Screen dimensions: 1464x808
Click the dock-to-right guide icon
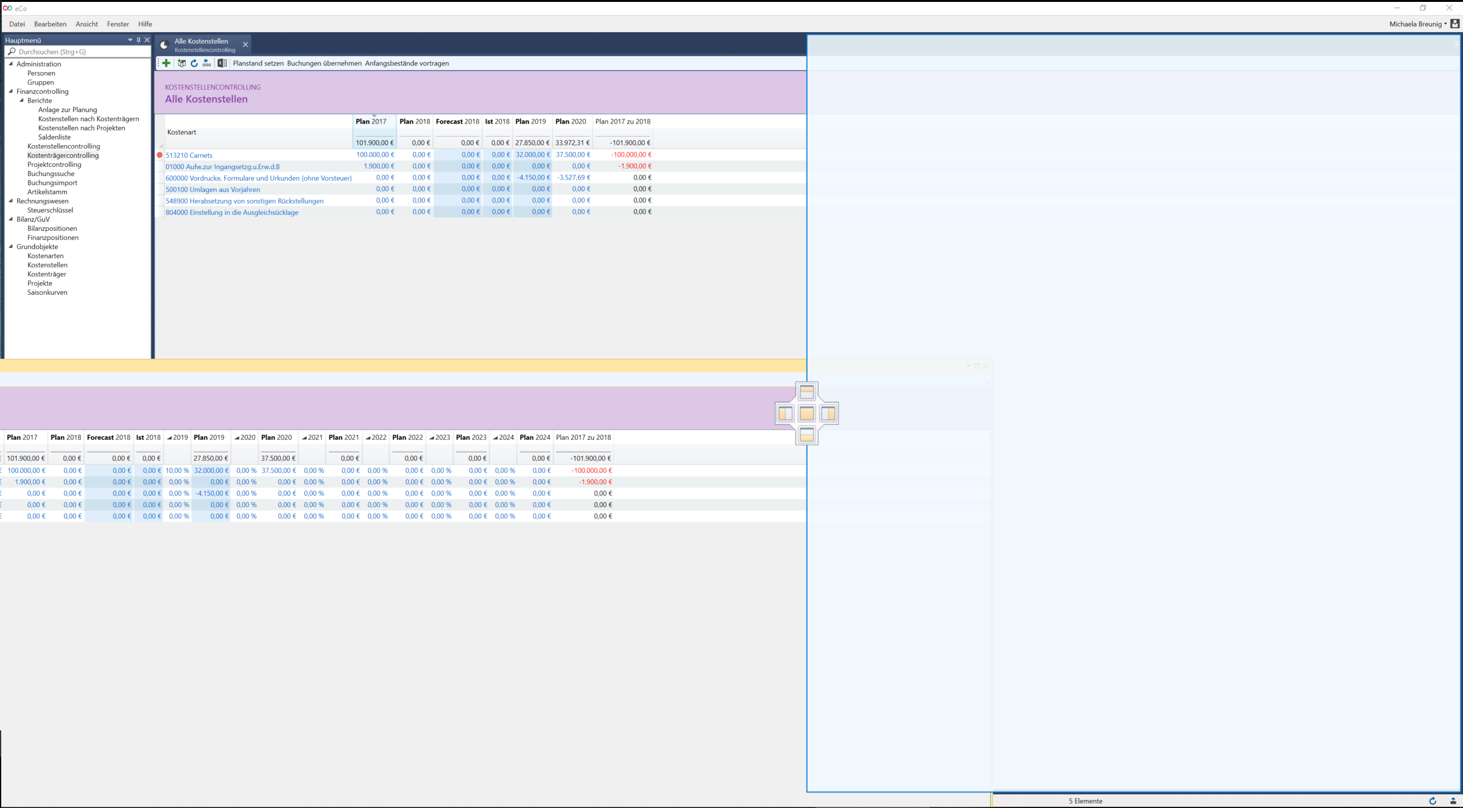[828, 413]
